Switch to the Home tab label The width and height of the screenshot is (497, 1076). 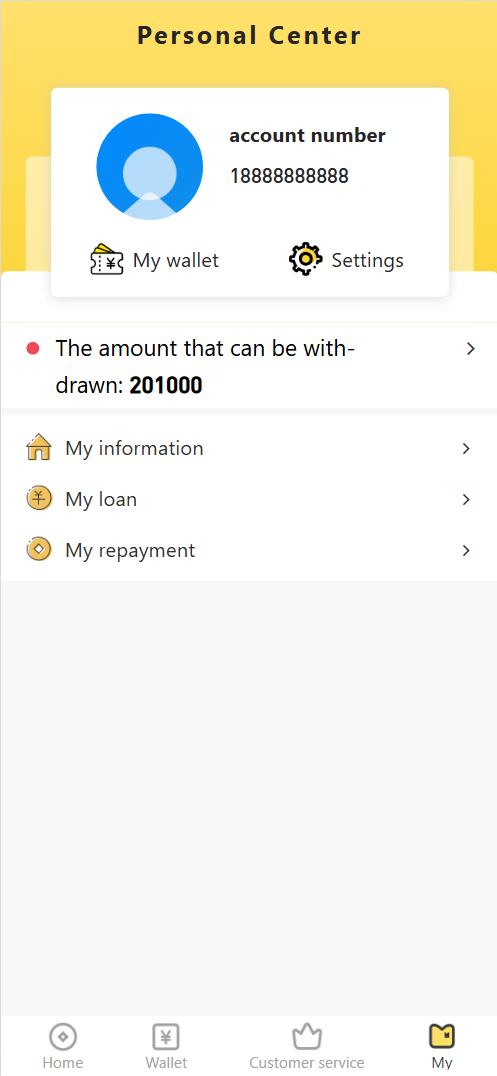pyautogui.click(x=63, y=1063)
